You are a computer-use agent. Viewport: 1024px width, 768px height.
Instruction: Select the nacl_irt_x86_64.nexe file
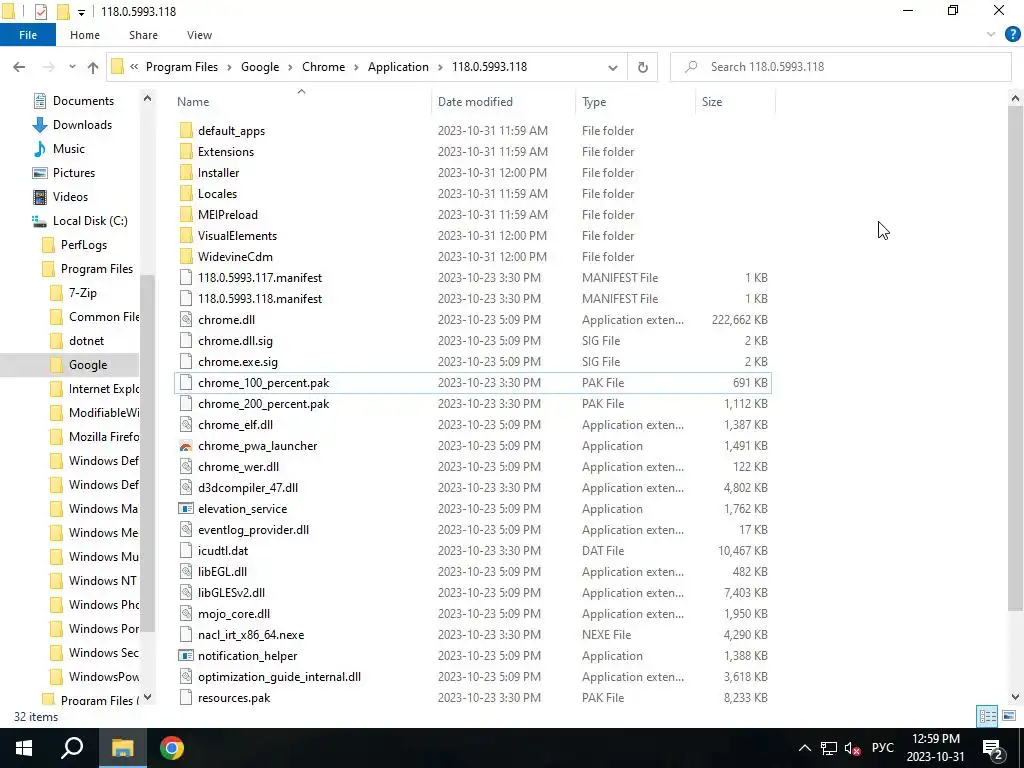click(251, 635)
